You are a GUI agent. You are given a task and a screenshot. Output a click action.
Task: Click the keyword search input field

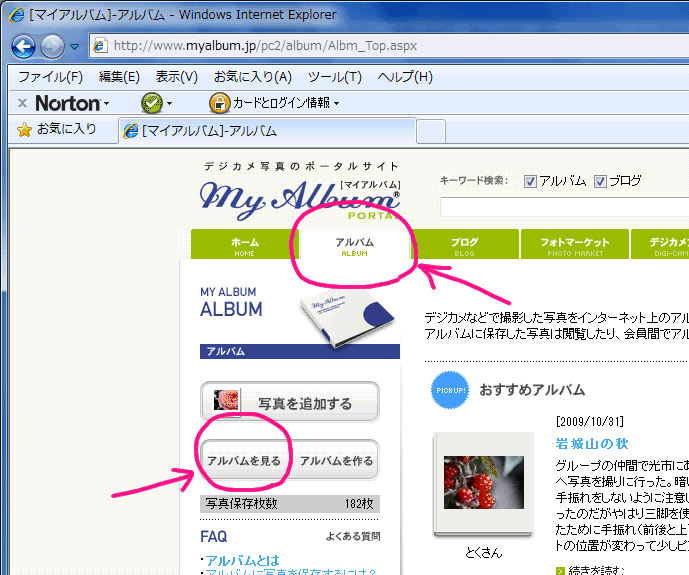pyautogui.click(x=565, y=207)
